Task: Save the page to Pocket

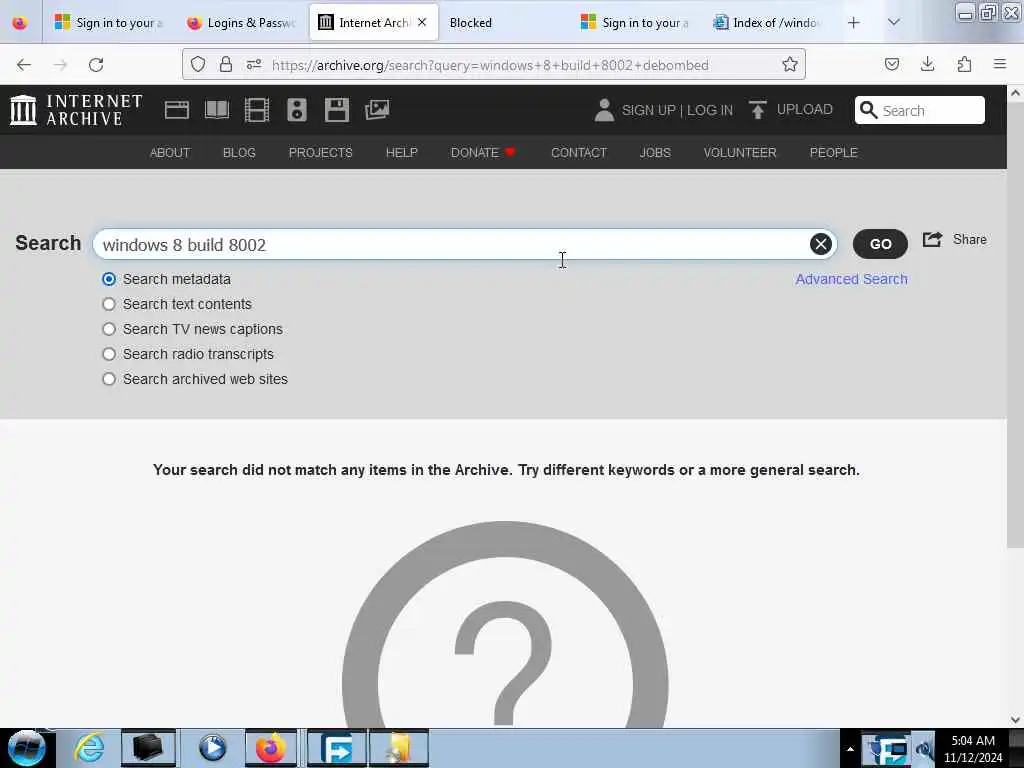Action: (891, 65)
